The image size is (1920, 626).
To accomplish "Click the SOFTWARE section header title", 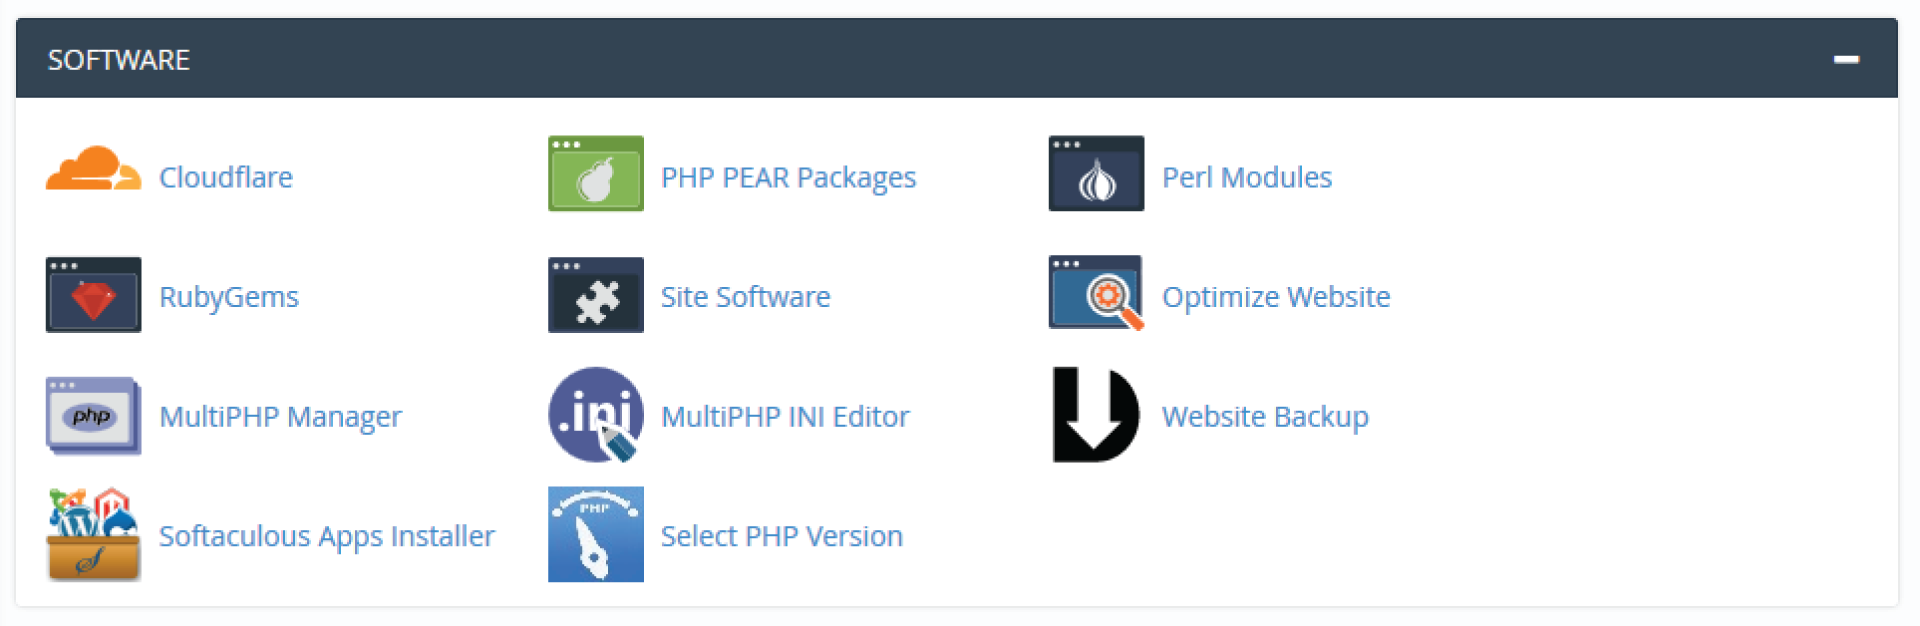I will click(x=119, y=60).
